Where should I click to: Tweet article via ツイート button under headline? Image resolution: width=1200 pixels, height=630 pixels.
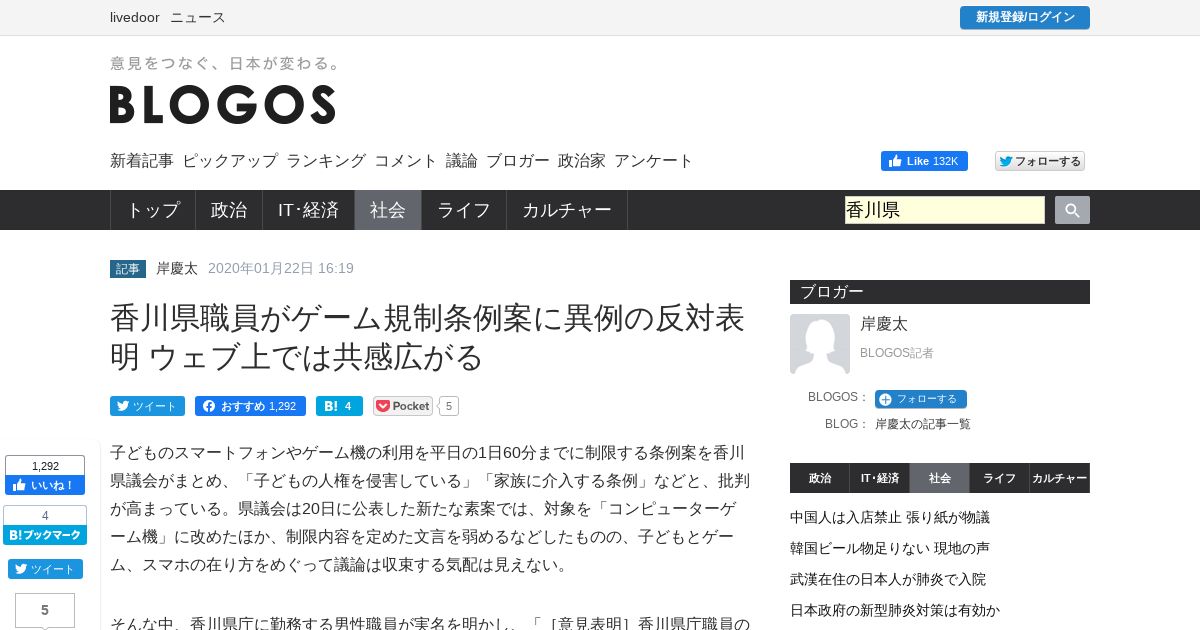(147, 406)
